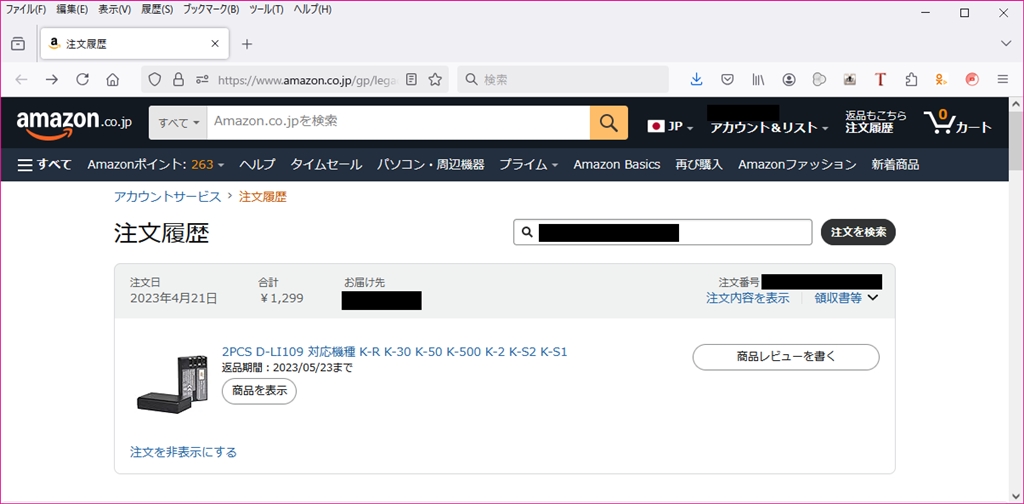
Task: Open the extensions puzzle piece menu
Action: point(911,80)
